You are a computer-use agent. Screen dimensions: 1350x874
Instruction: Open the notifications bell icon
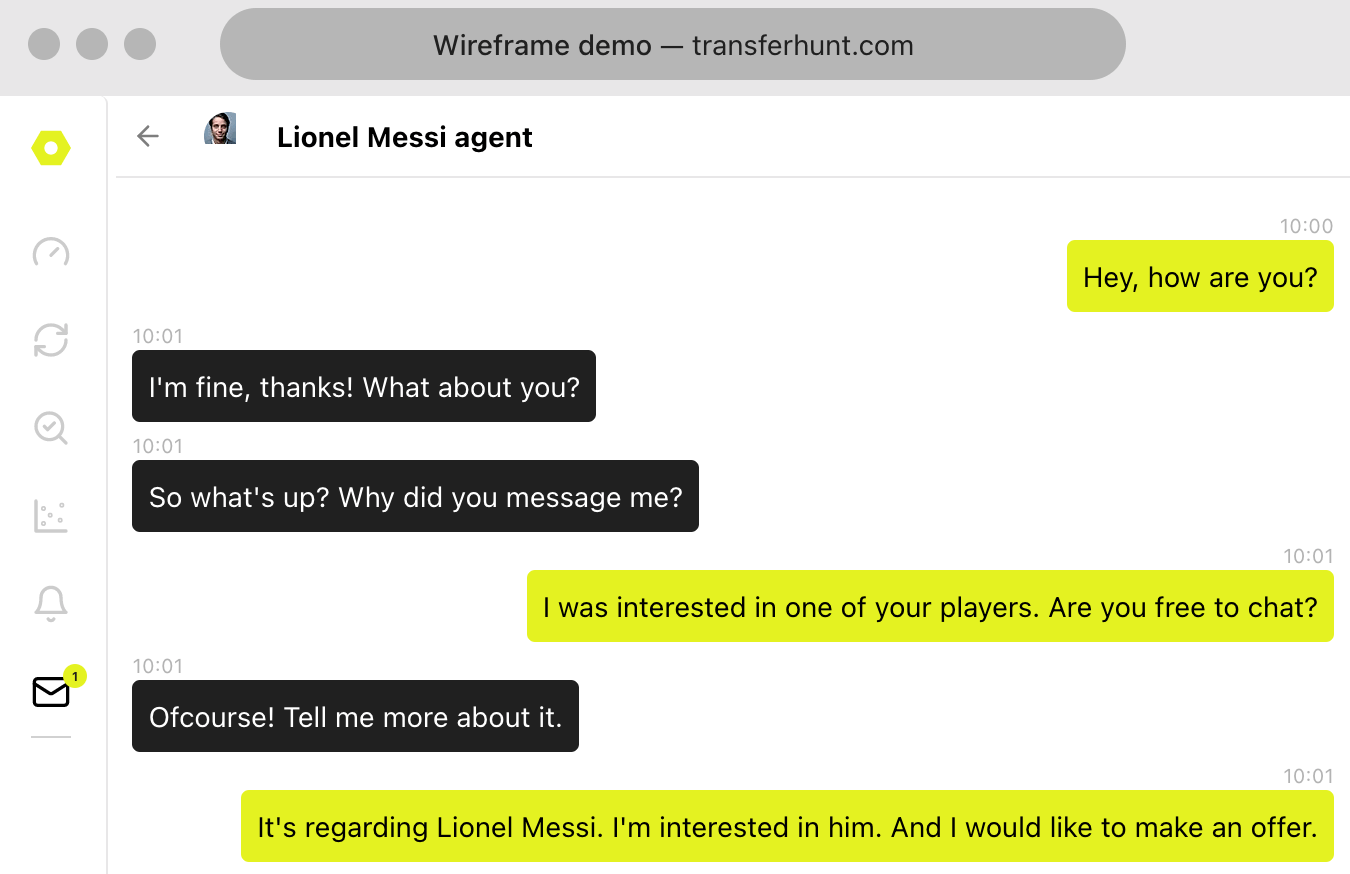tap(51, 602)
